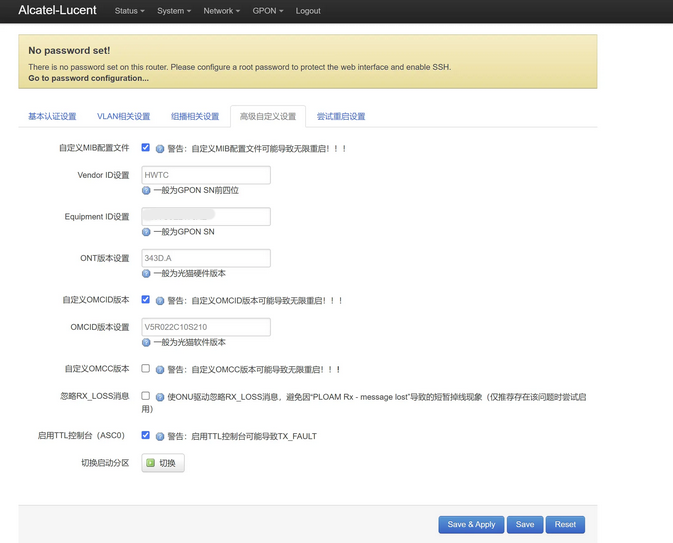673x543 pixels.
Task: Click the 切换启动分区 label
Action: [105, 463]
